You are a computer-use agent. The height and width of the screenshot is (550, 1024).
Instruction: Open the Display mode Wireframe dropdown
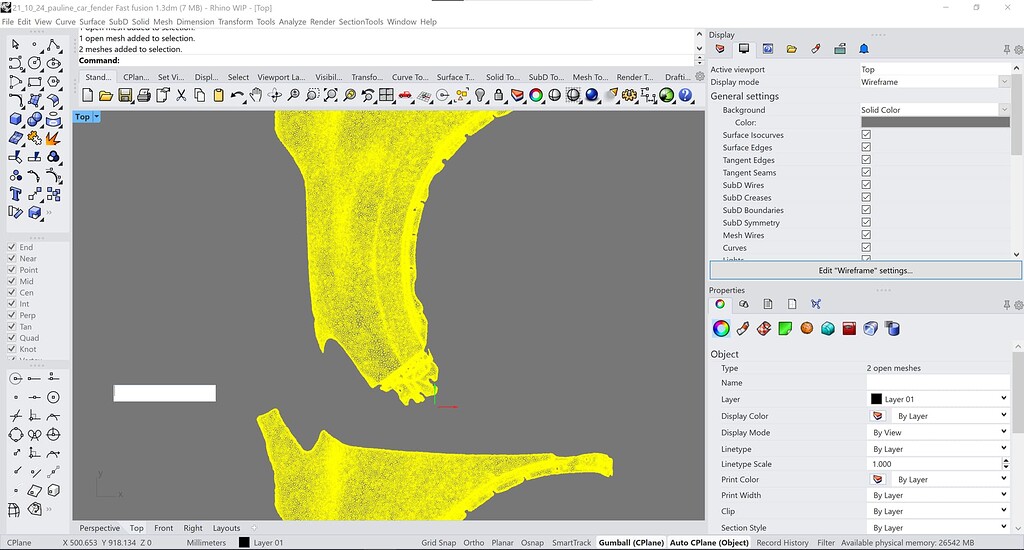click(x=935, y=82)
